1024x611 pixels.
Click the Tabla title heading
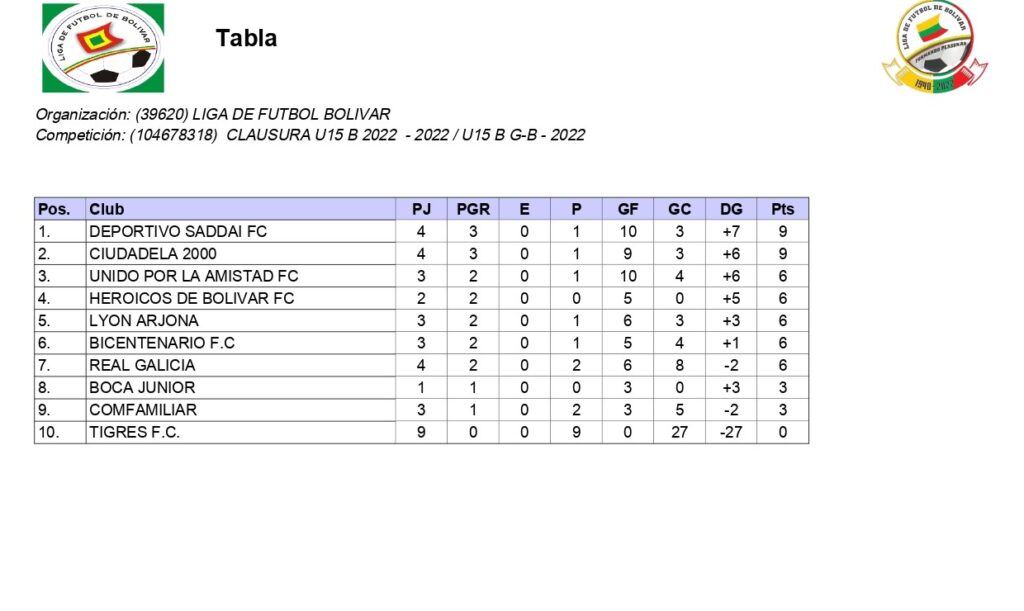(x=246, y=39)
